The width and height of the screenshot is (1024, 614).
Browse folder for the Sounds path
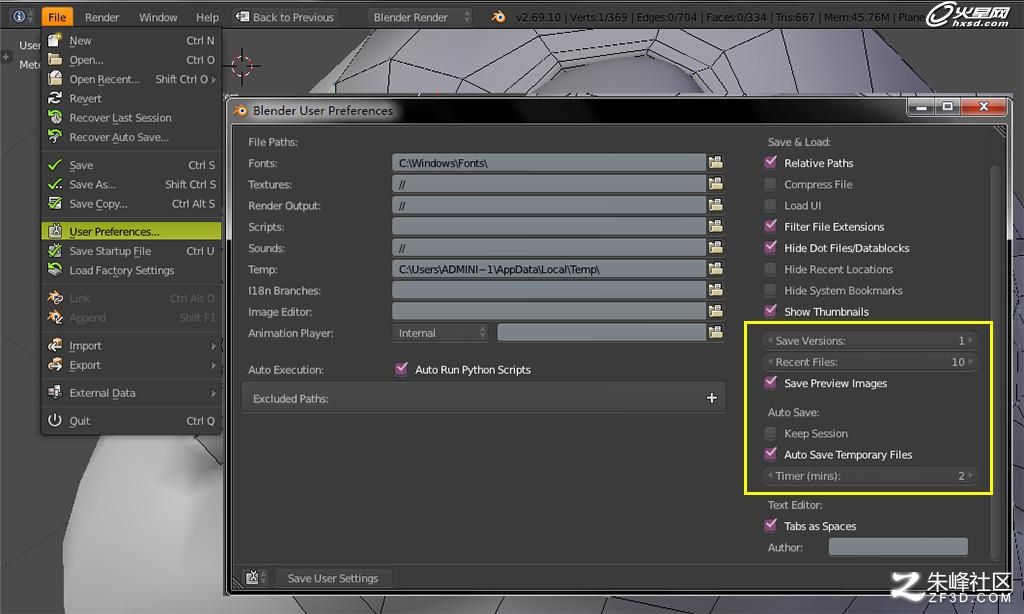pos(716,248)
